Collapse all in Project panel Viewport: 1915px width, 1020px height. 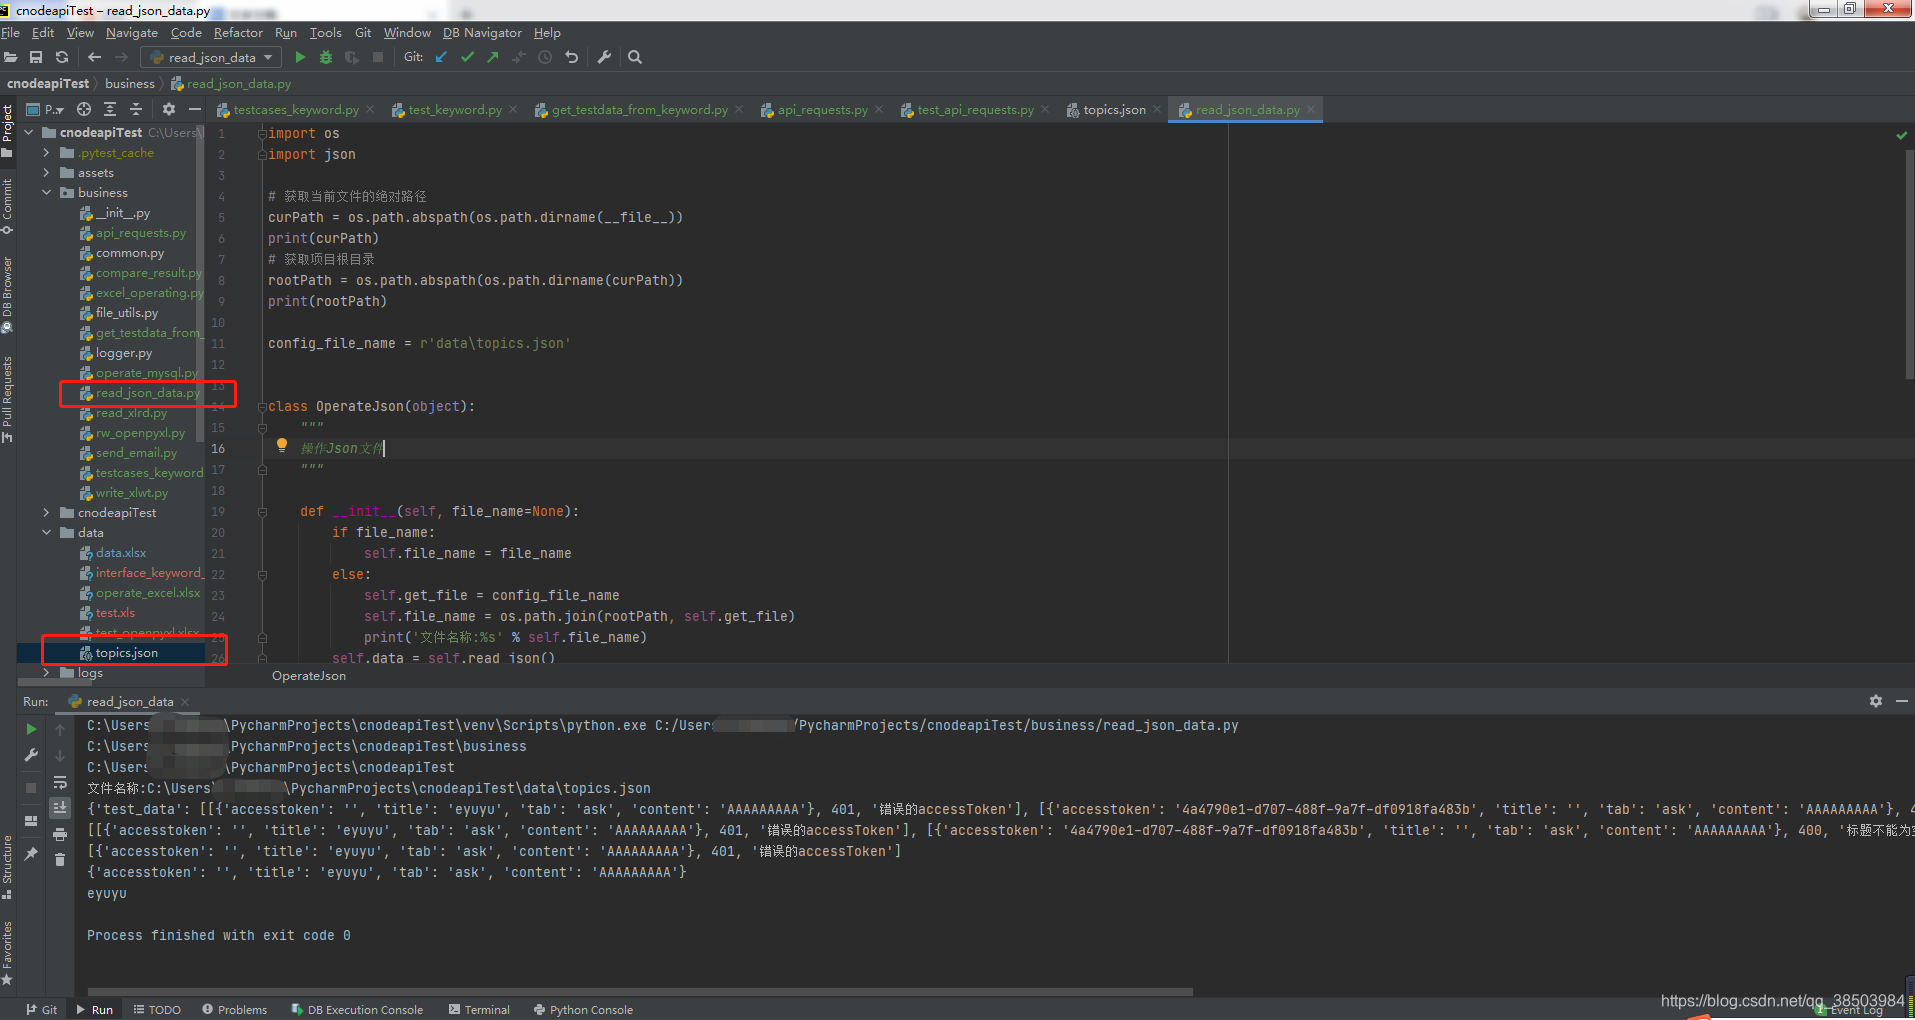tap(136, 109)
